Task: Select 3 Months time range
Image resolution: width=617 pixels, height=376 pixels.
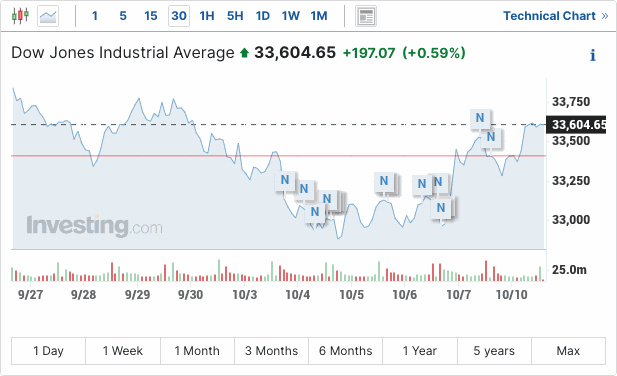Action: click(x=272, y=351)
